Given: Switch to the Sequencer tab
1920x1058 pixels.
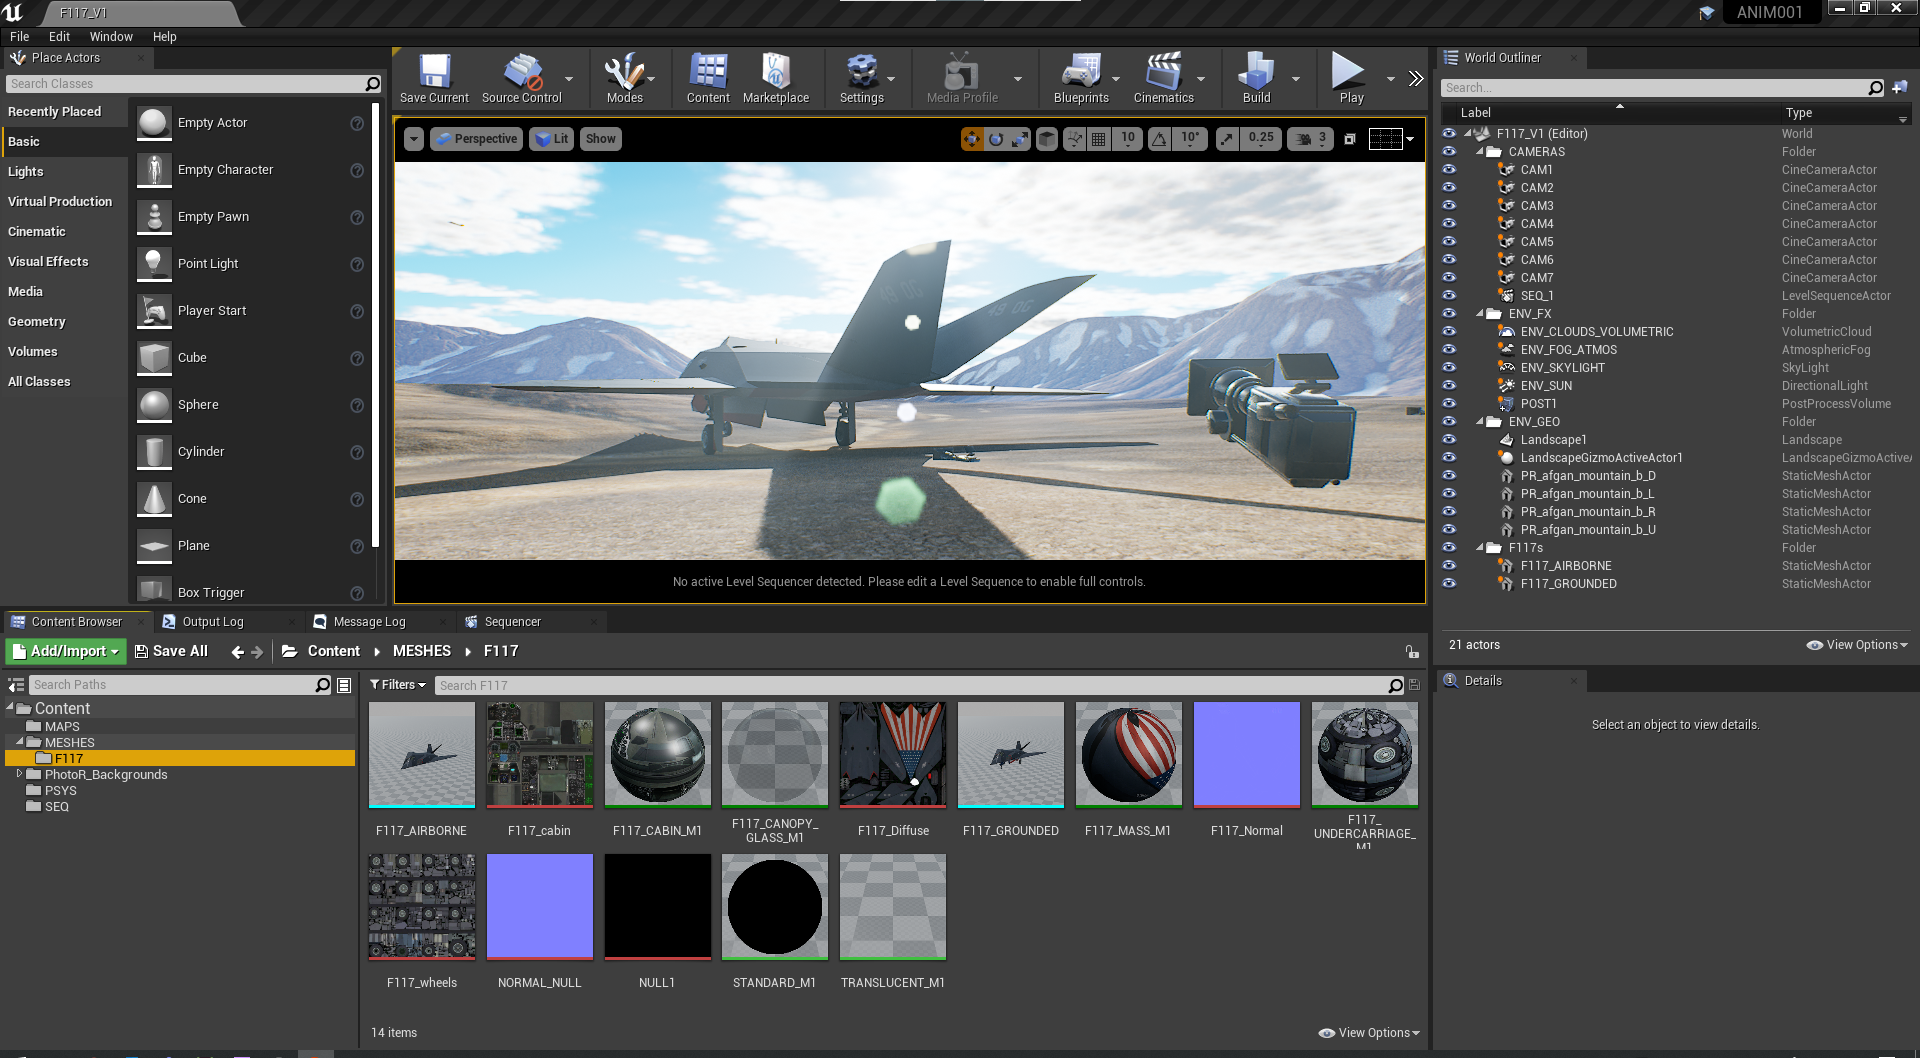Looking at the screenshot, I should (x=513, y=622).
